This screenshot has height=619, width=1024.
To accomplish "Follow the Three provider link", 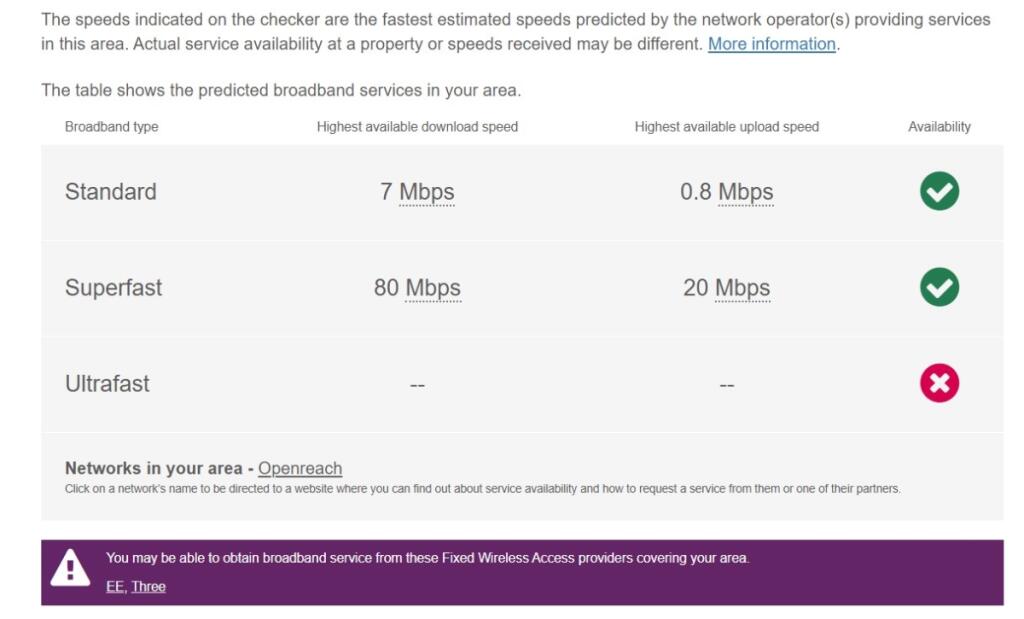I will tap(148, 586).
